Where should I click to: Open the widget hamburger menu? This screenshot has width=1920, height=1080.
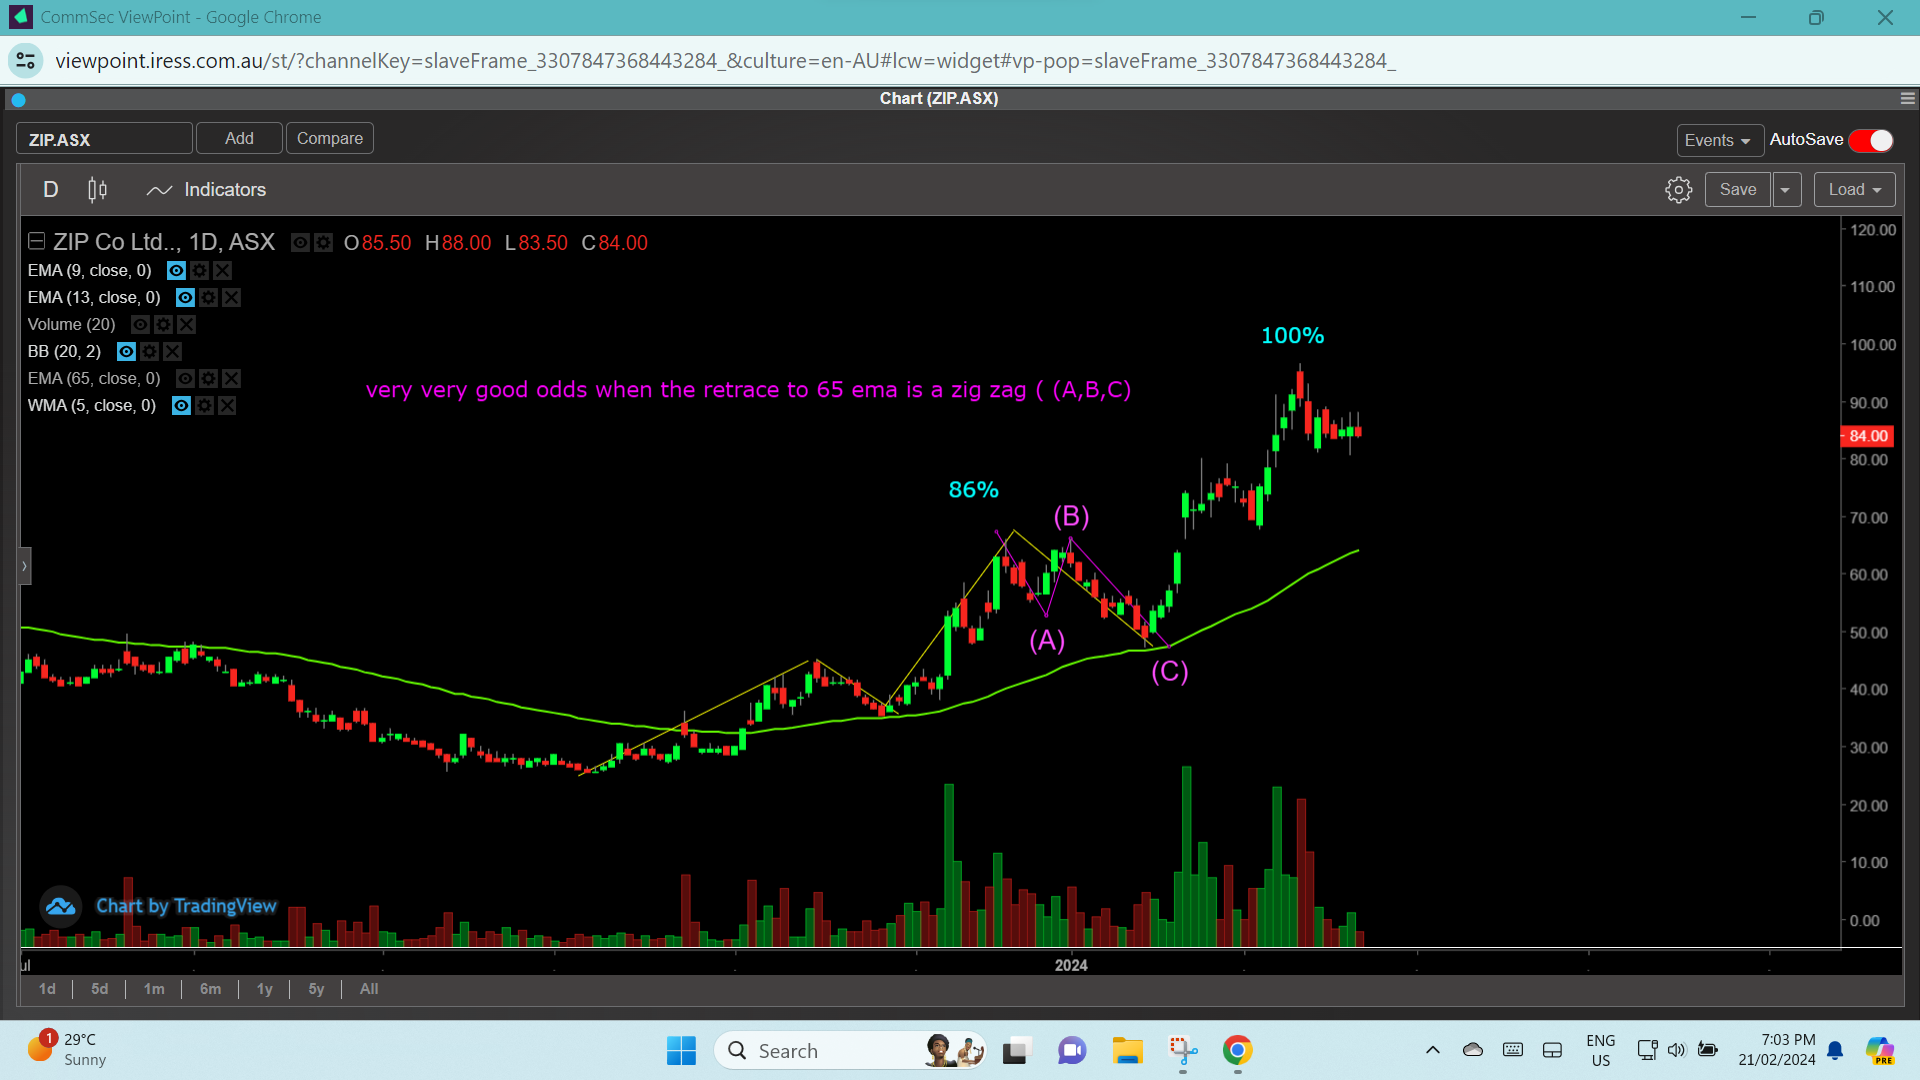pos(1907,98)
